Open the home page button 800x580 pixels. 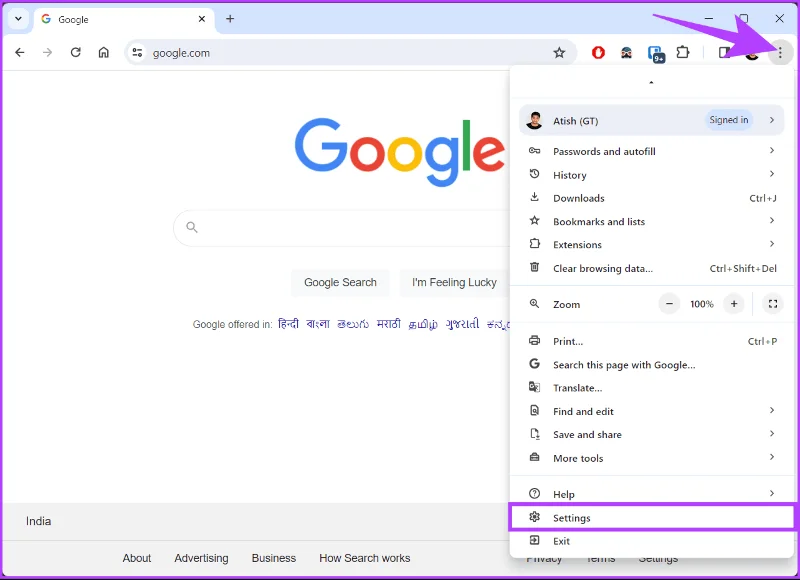click(104, 53)
